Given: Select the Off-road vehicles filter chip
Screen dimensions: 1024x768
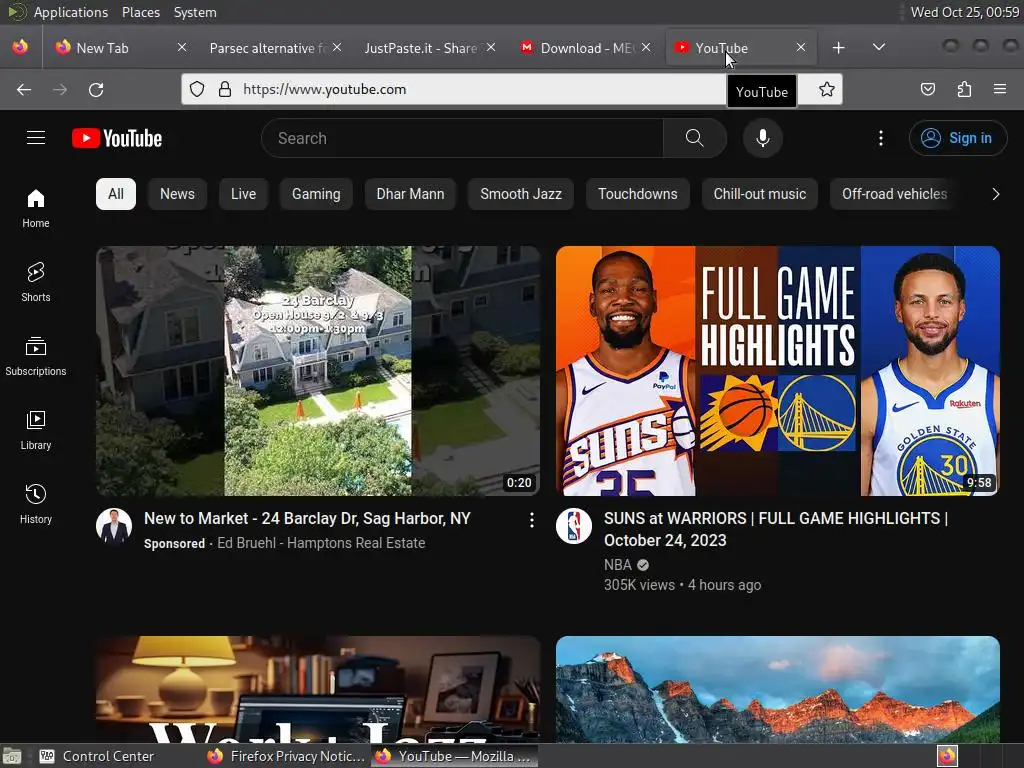Looking at the screenshot, I should point(894,194).
